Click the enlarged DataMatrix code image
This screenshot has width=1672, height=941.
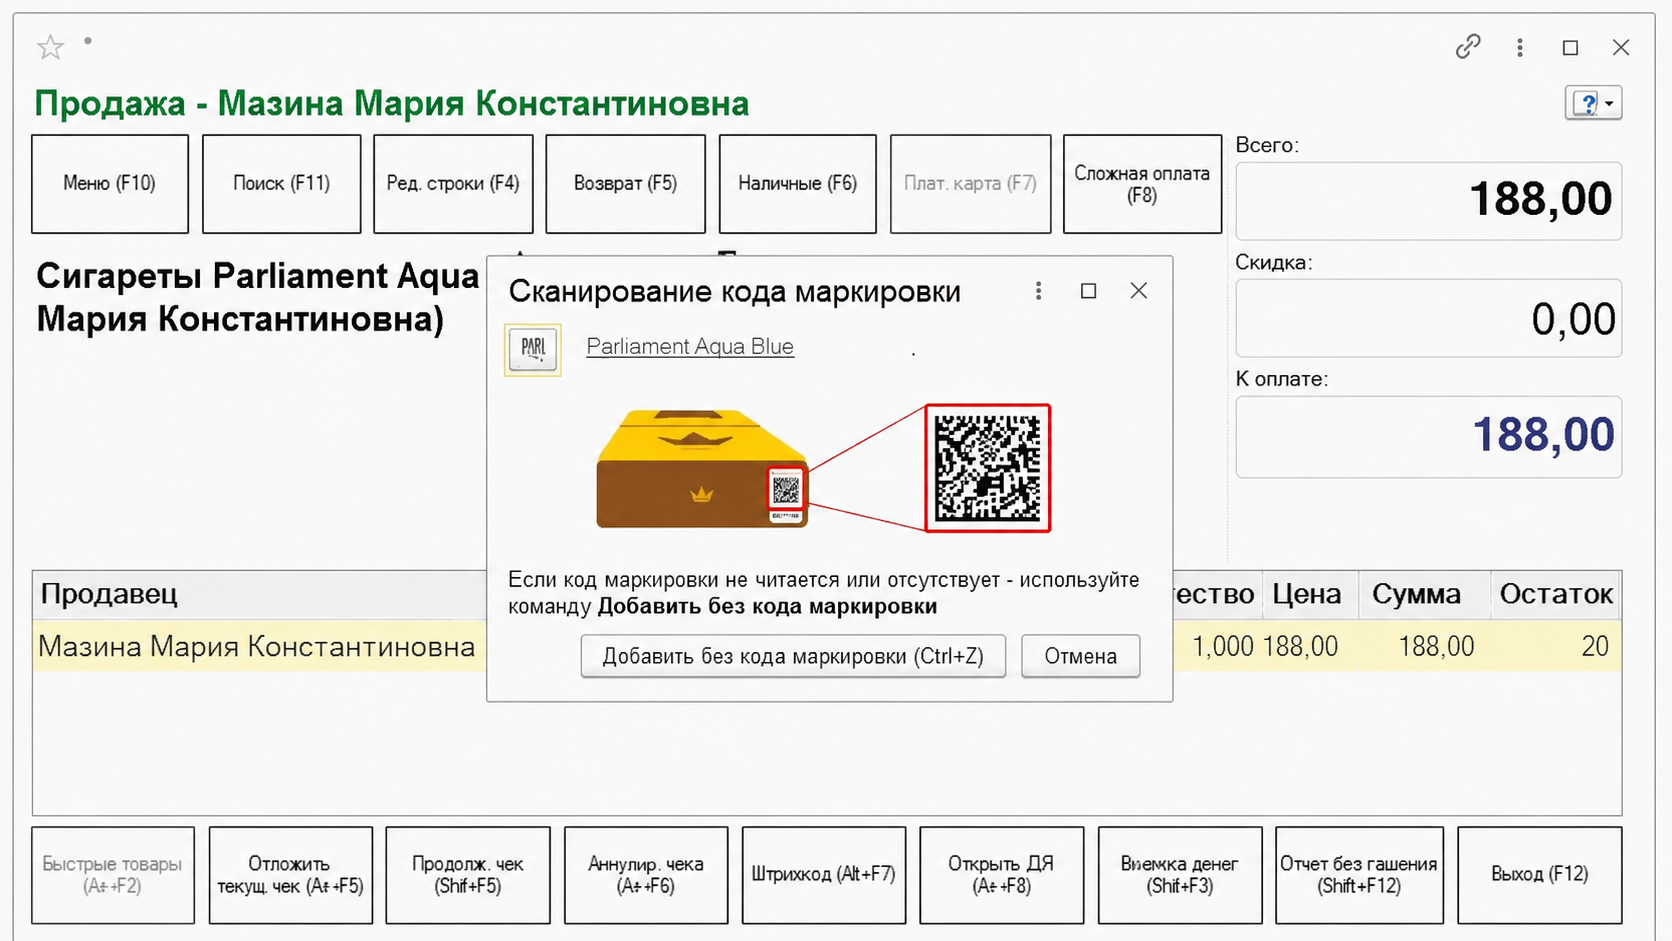988,468
